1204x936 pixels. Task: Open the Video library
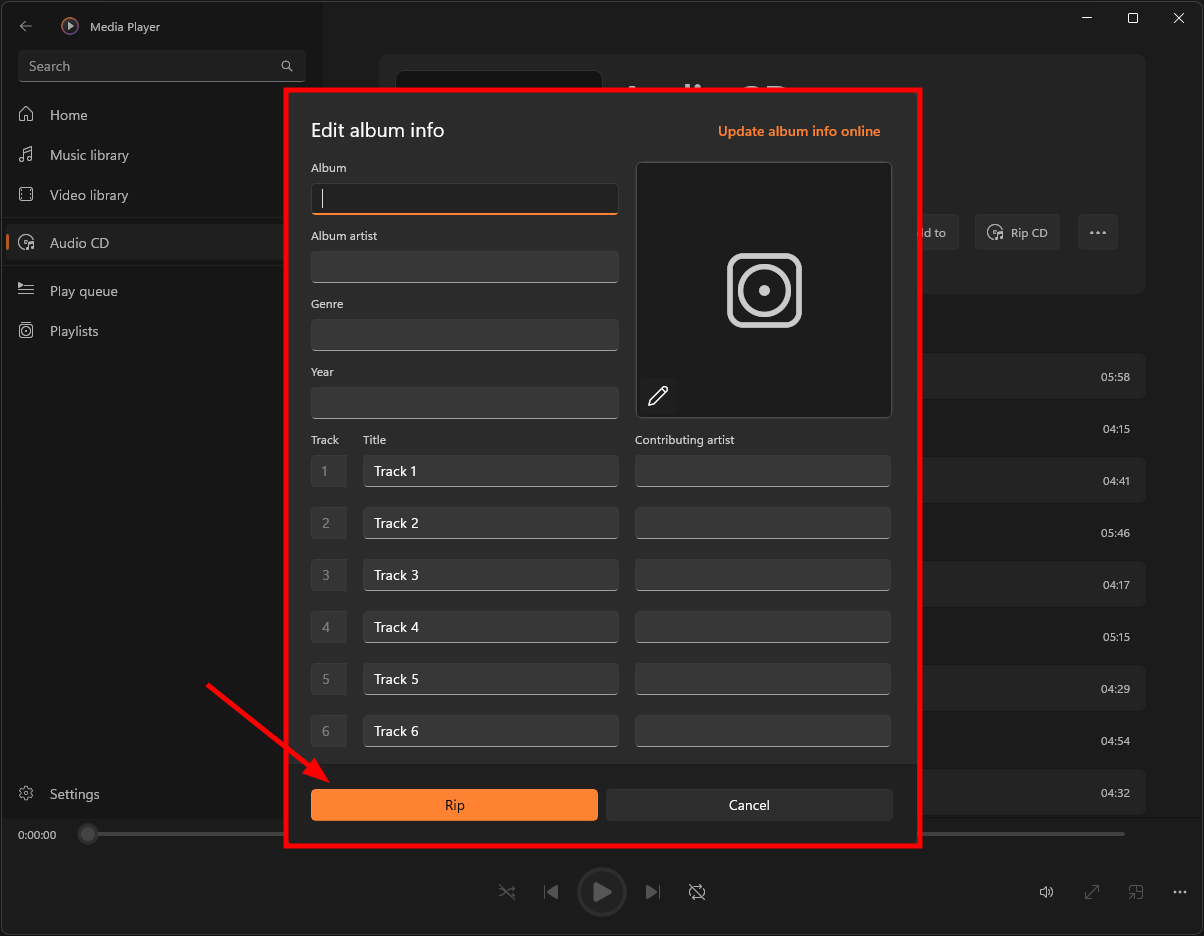(90, 195)
